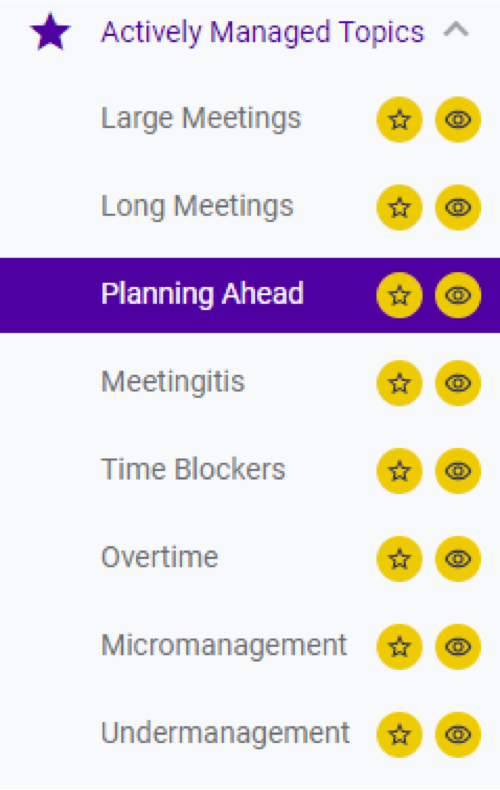
Task: Click the star icon beside Overtime
Action: tap(399, 559)
